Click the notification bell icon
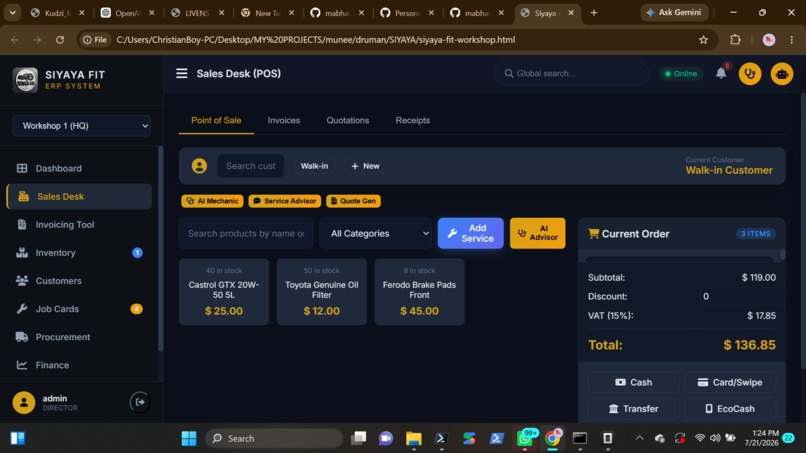 pos(721,74)
